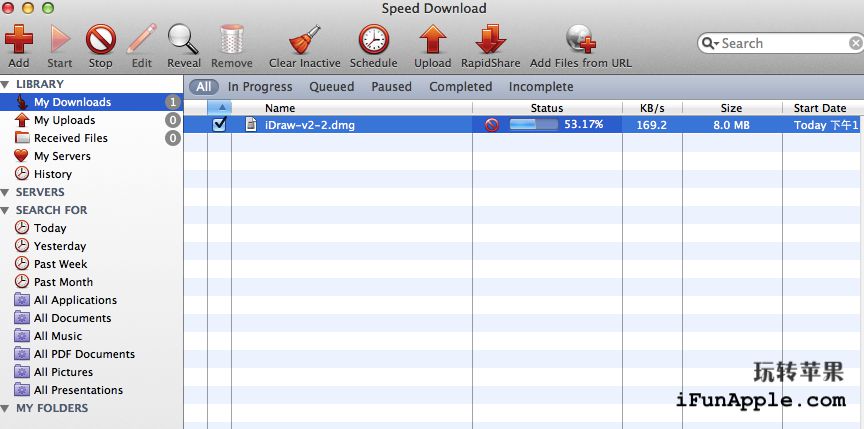This screenshot has width=864, height=429.
Task: Collapse the SERVERS section triangle
Action: point(5,193)
